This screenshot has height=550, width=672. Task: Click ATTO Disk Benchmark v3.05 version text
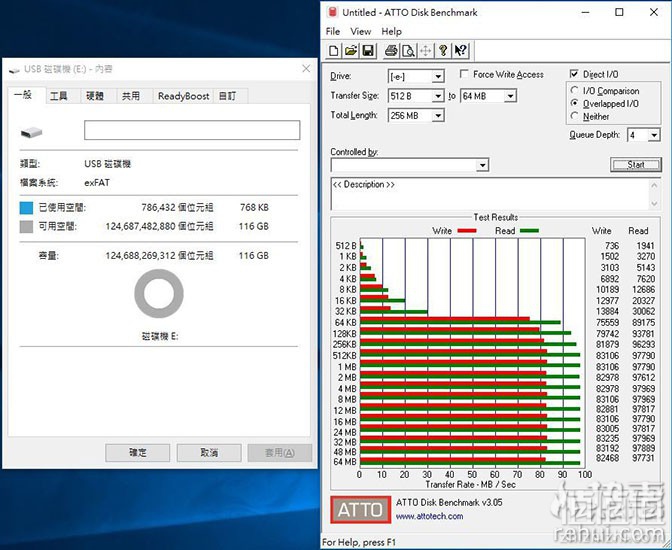tap(449, 502)
